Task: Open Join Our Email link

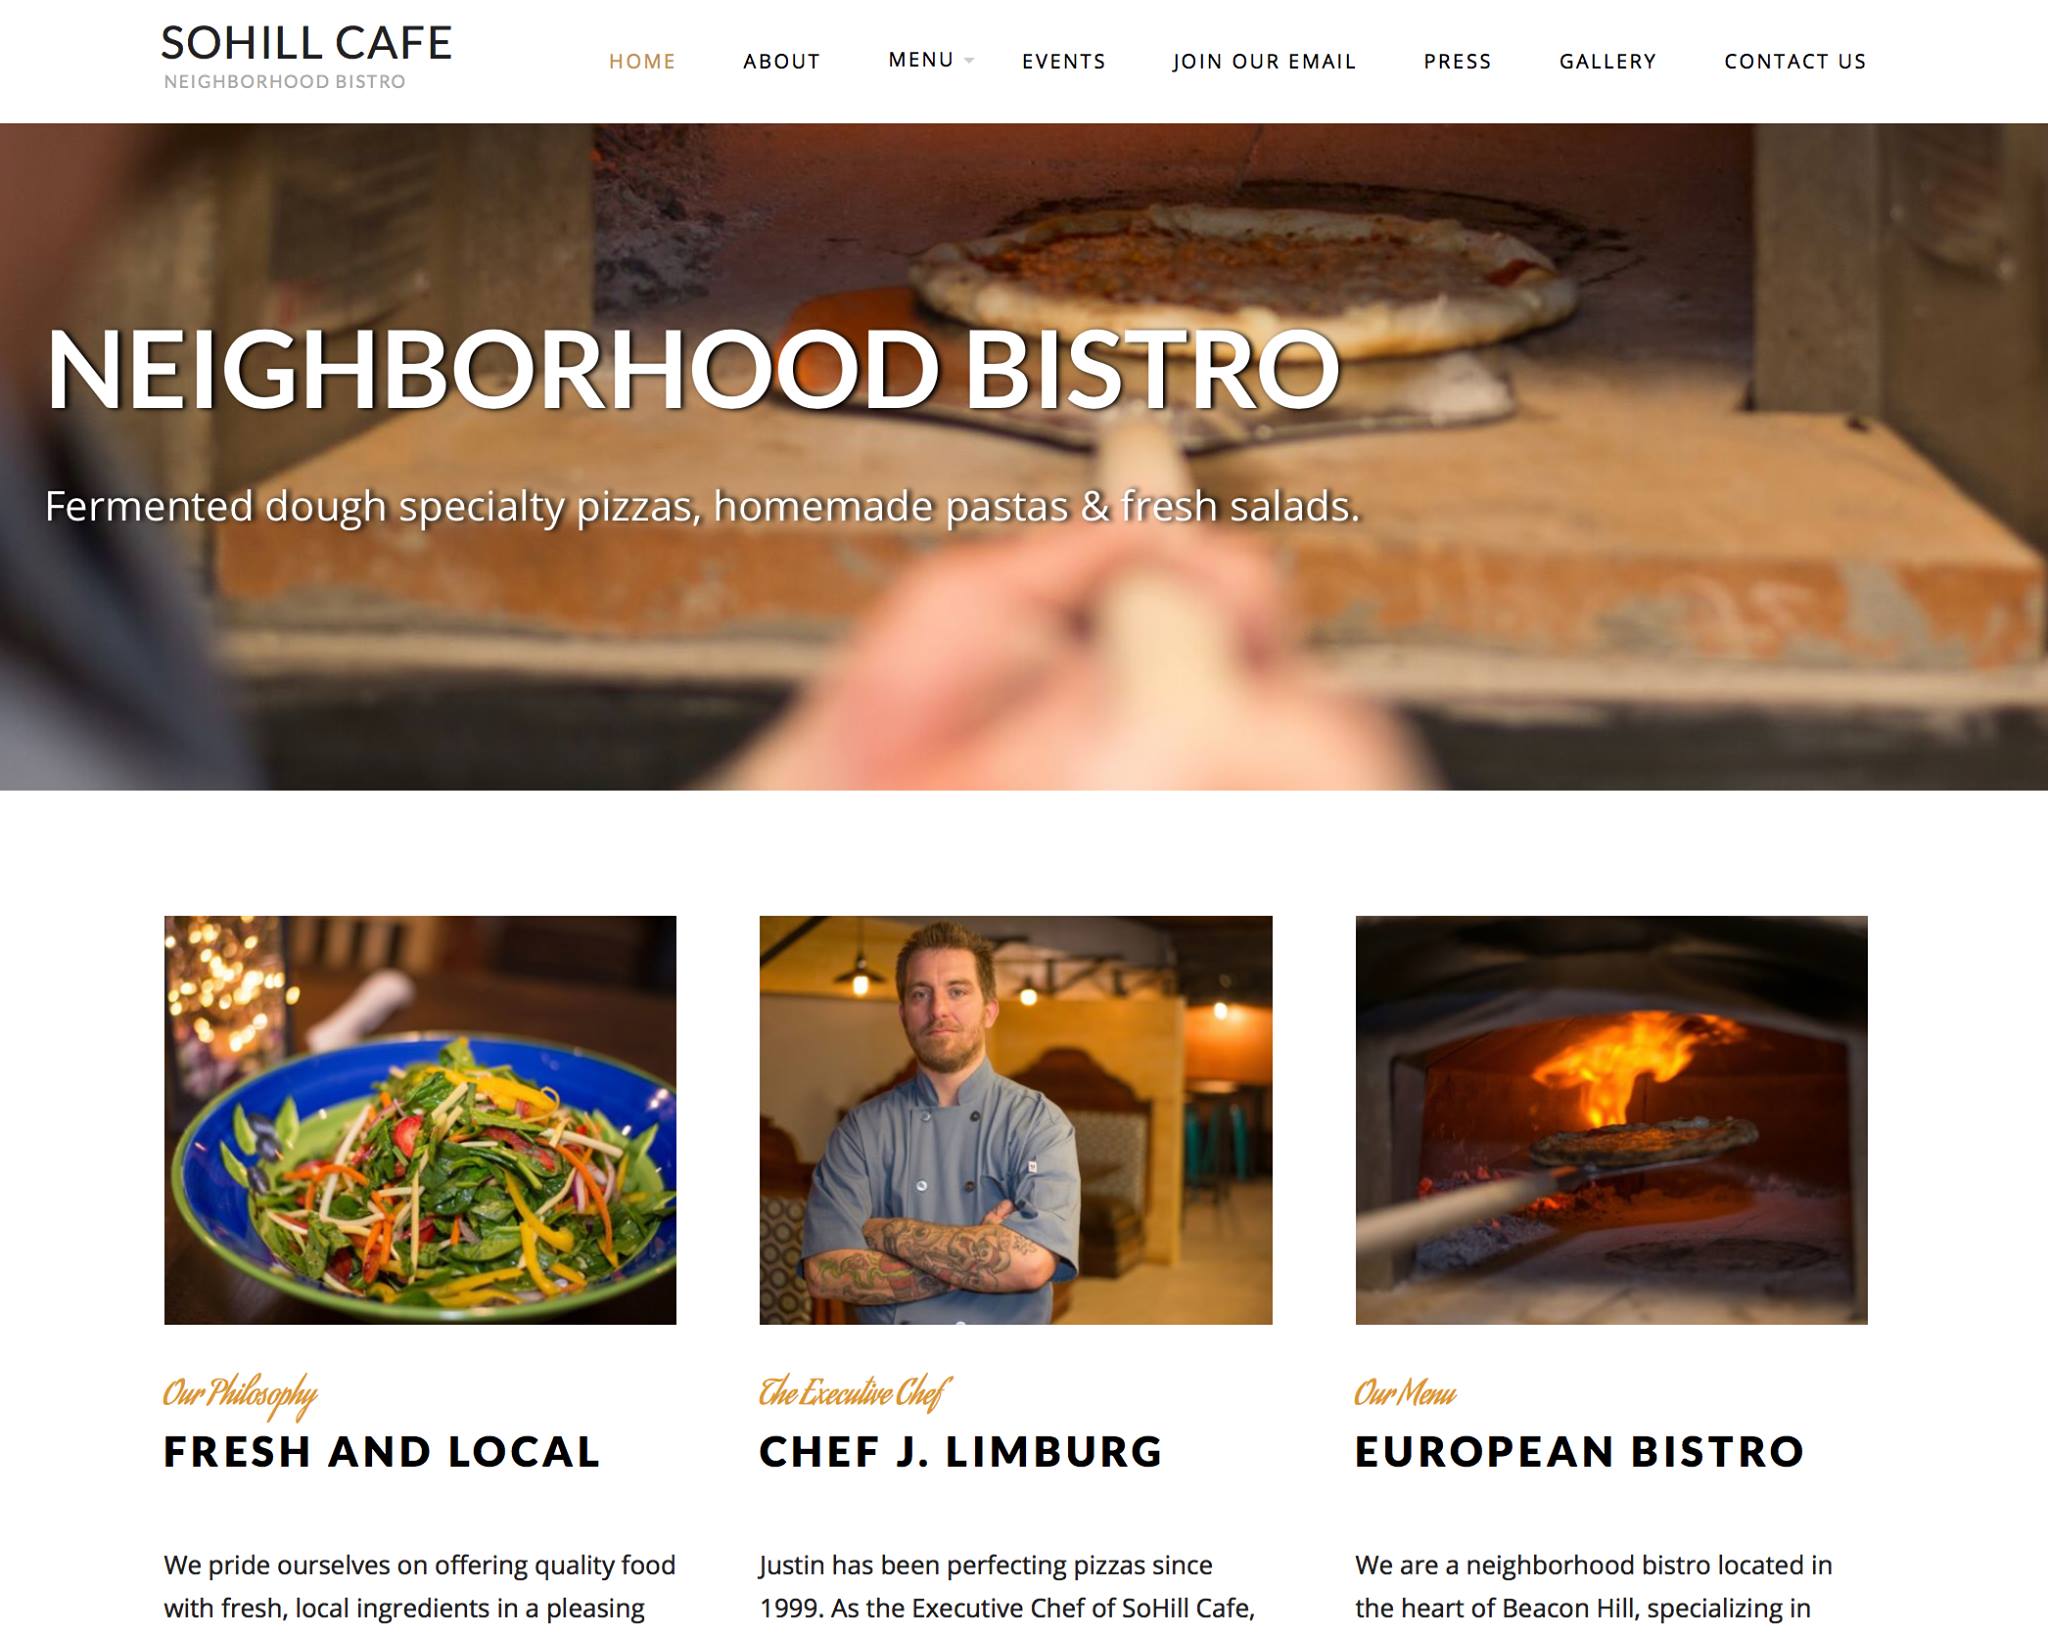Action: tap(1264, 62)
